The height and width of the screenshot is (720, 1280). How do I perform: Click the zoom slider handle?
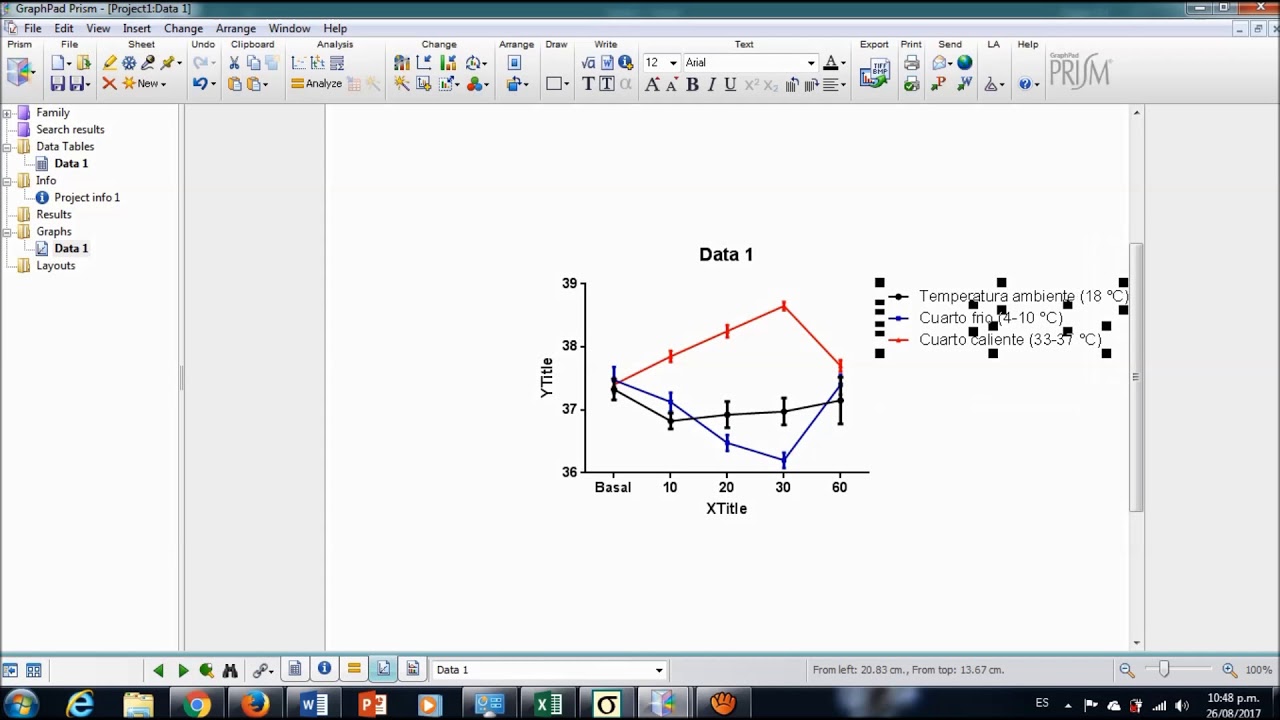1163,669
